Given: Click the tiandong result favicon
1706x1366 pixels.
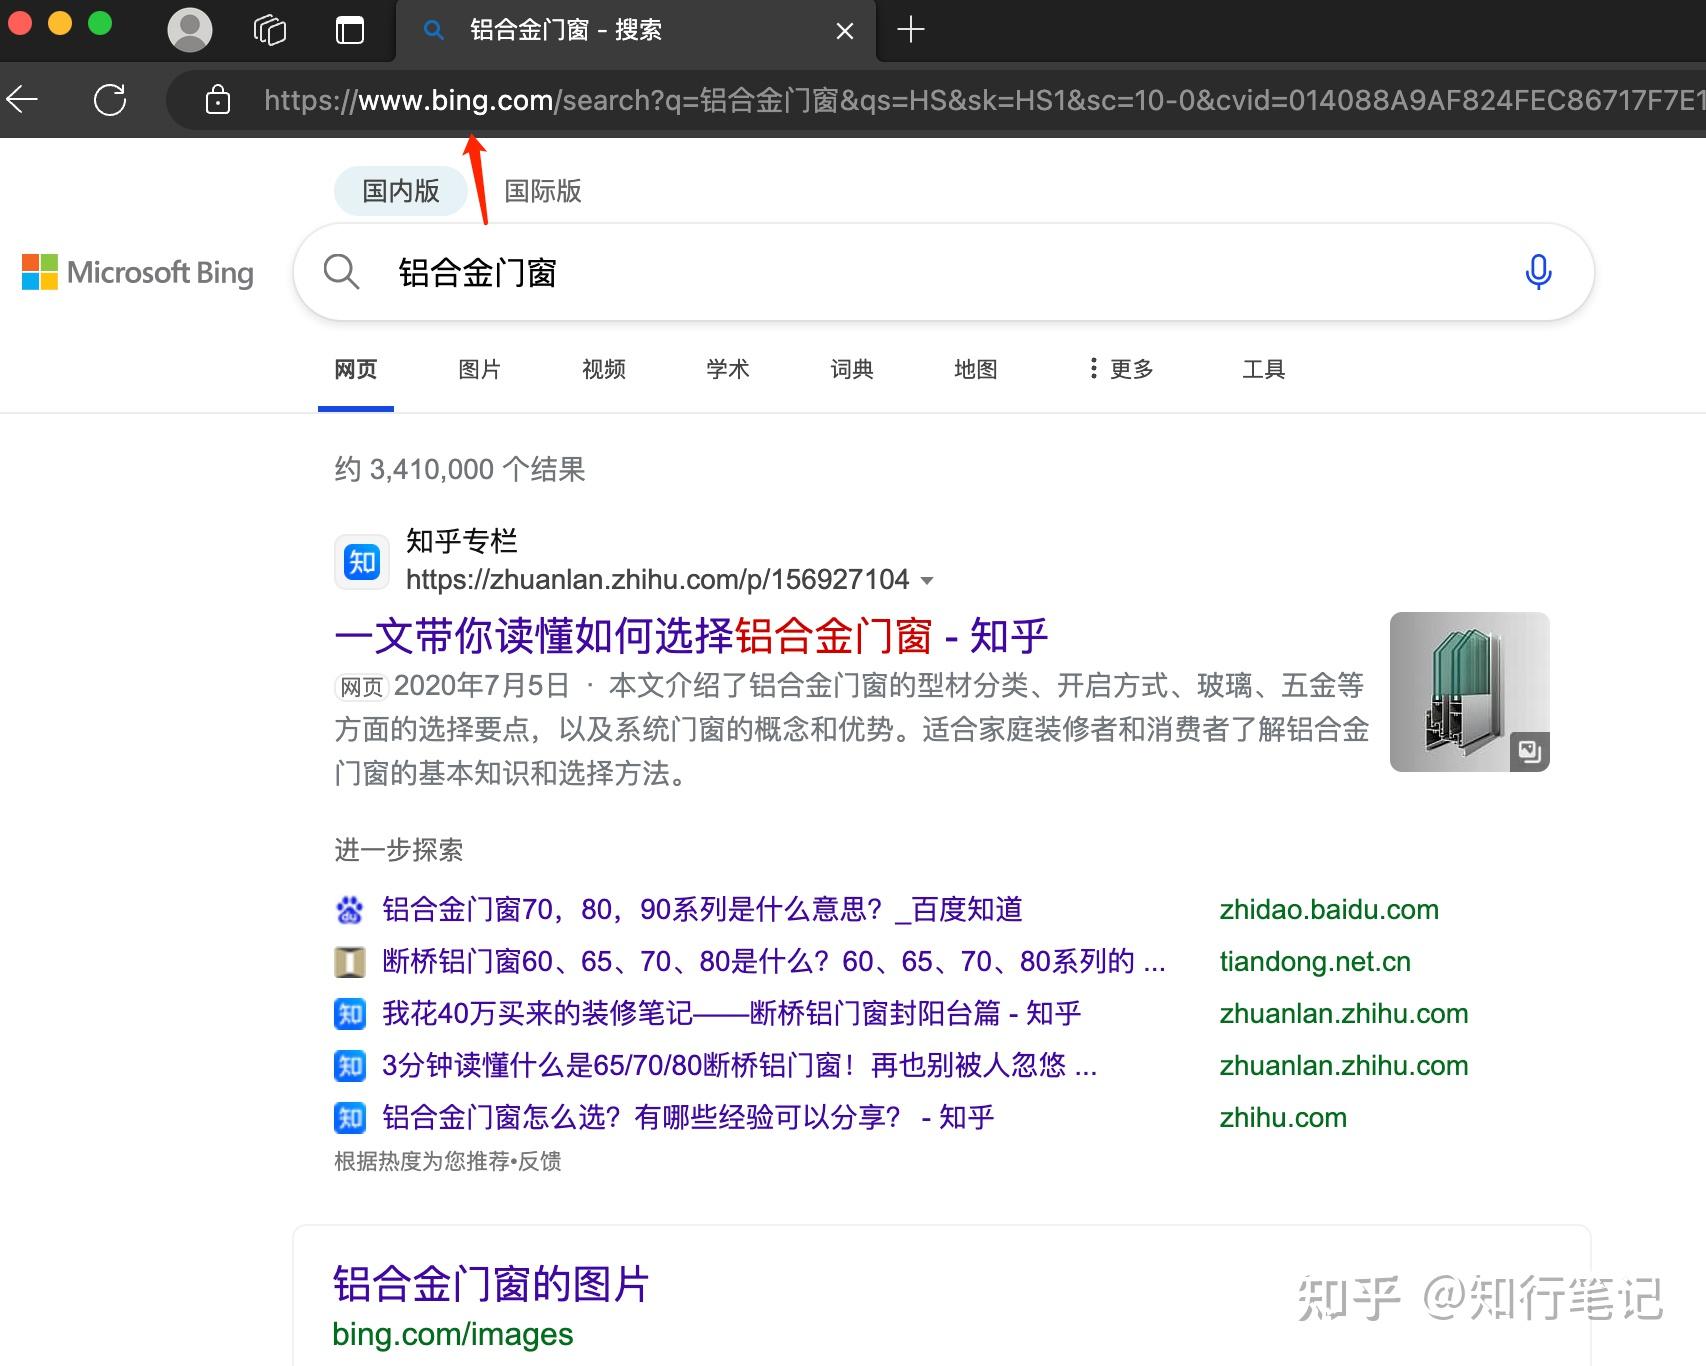Looking at the screenshot, I should click(x=350, y=962).
